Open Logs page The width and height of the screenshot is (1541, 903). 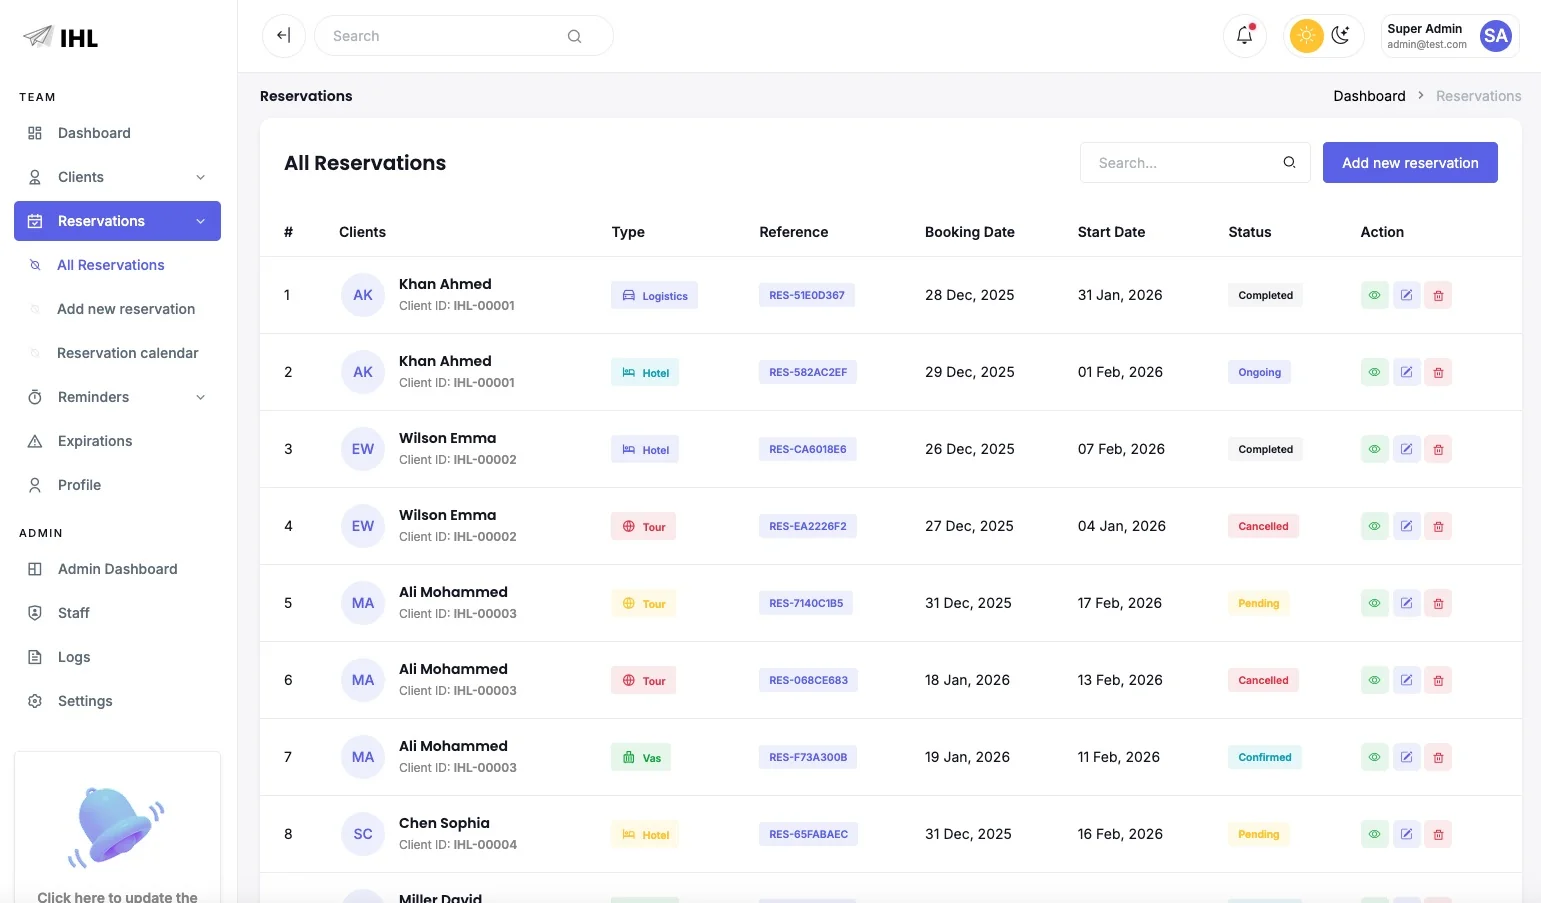coord(117,657)
